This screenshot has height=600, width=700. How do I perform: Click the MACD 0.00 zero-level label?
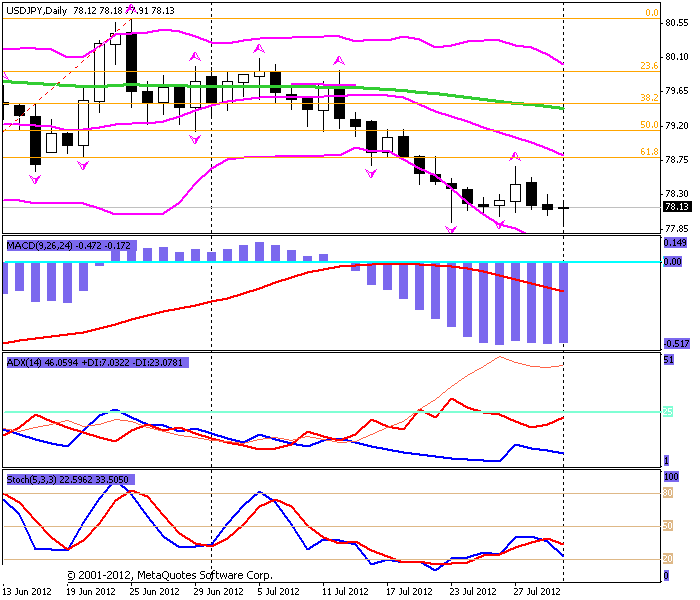pyautogui.click(x=672, y=262)
